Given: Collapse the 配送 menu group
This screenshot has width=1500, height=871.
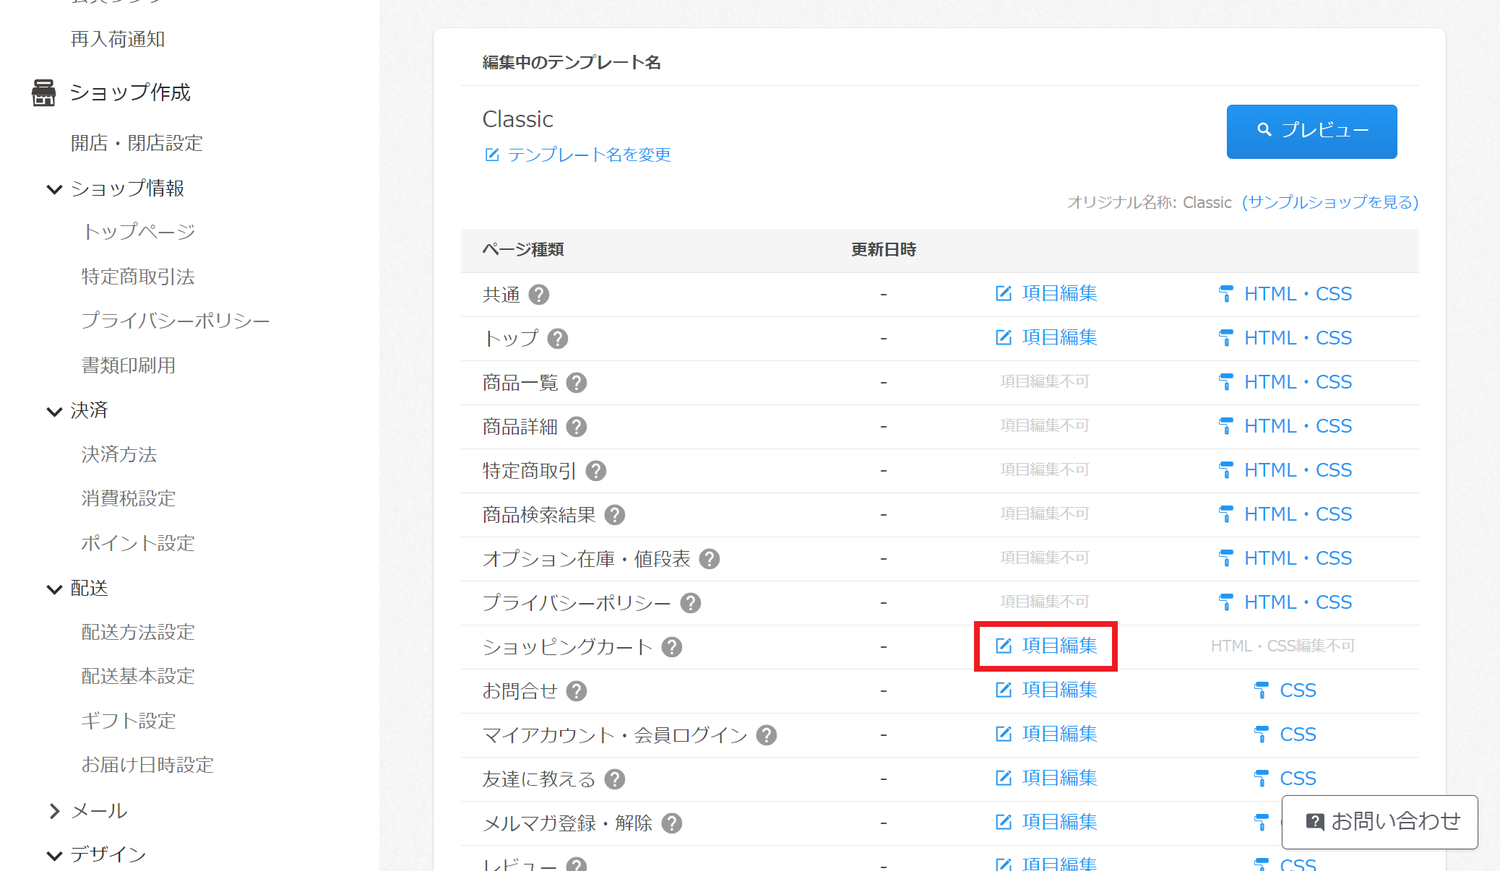Looking at the screenshot, I should 54,589.
